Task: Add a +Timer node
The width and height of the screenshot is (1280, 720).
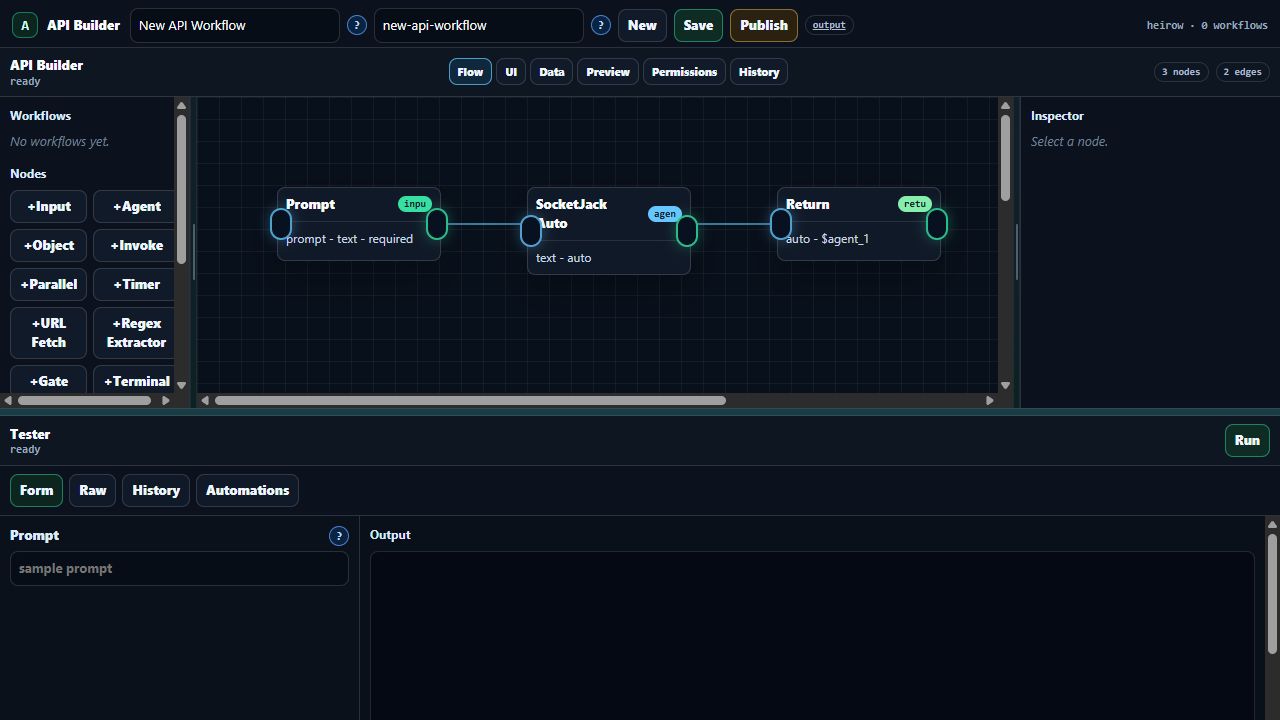Action: click(136, 284)
